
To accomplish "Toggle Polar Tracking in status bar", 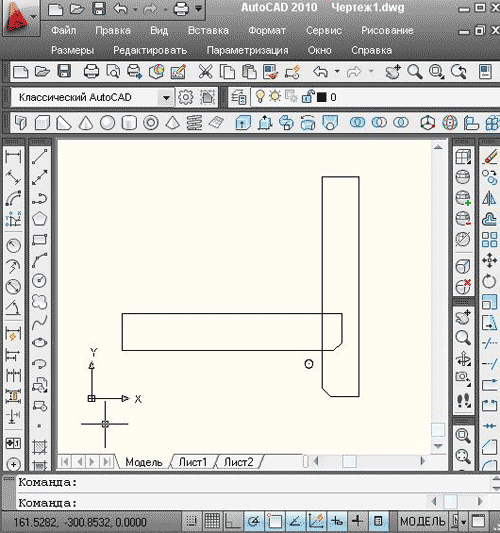I will (254, 521).
